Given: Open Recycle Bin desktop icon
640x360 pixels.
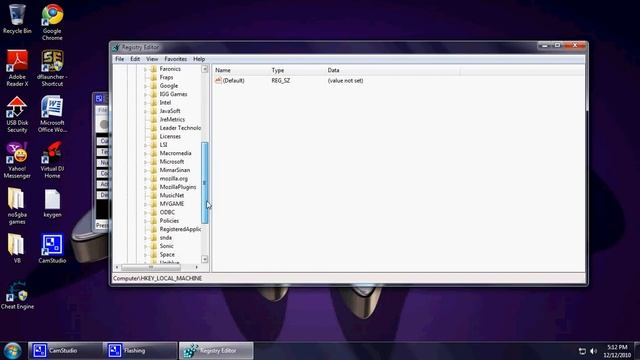Looking at the screenshot, I should pos(17,19).
